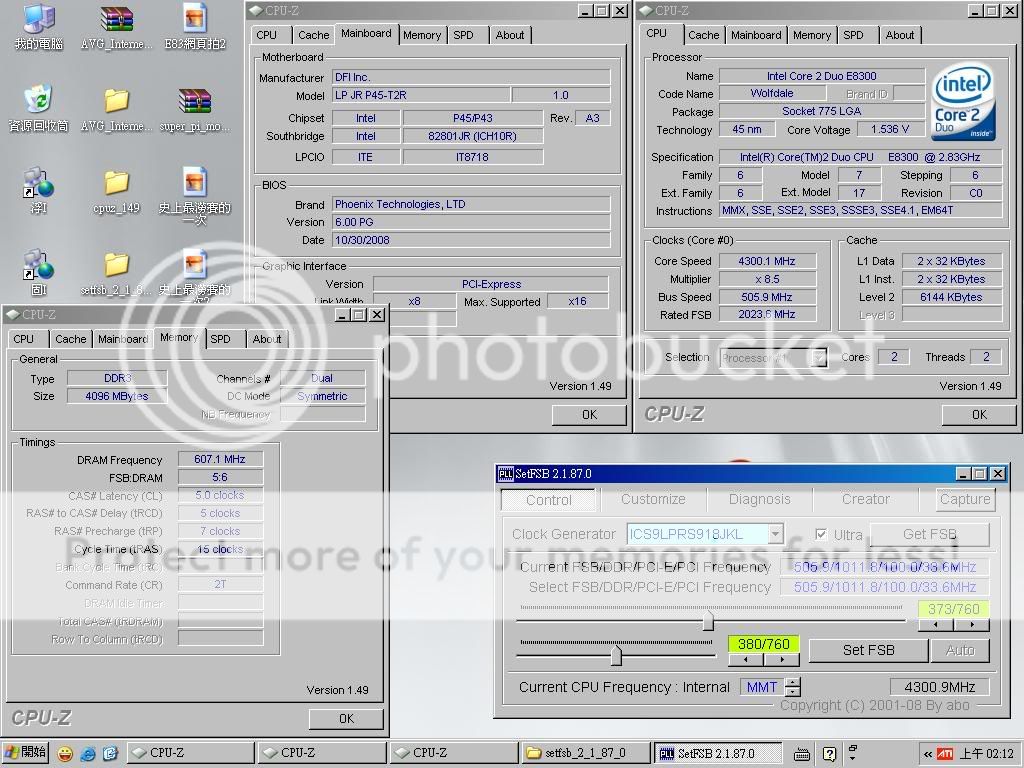1024x768 pixels.
Task: Open the Creator tab in SetFSB
Action: tap(865, 500)
